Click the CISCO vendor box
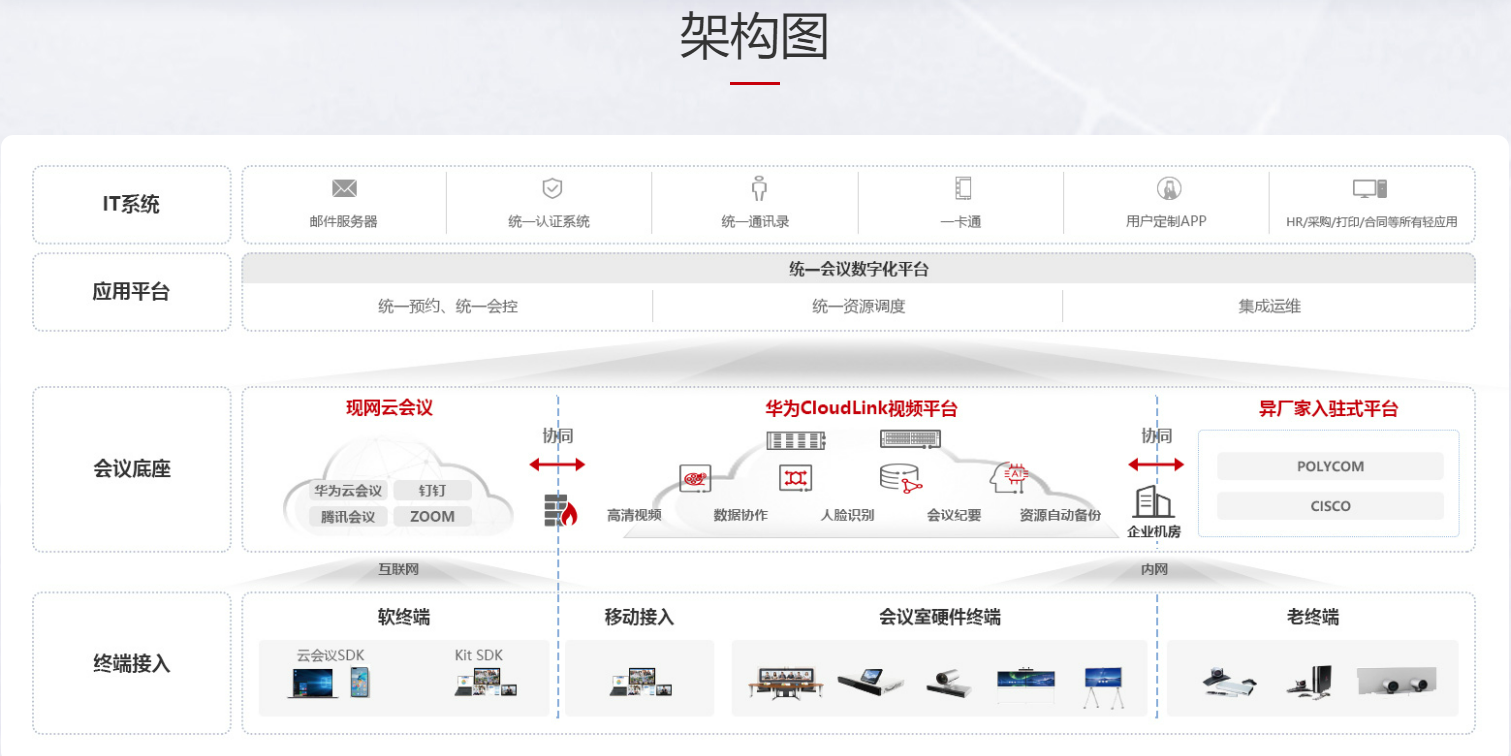The width and height of the screenshot is (1511, 756). (x=1330, y=506)
